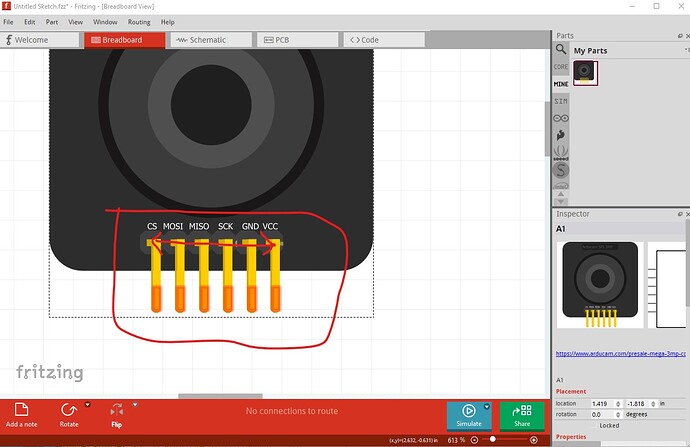
Task: Click the Simulate button
Action: (468, 416)
